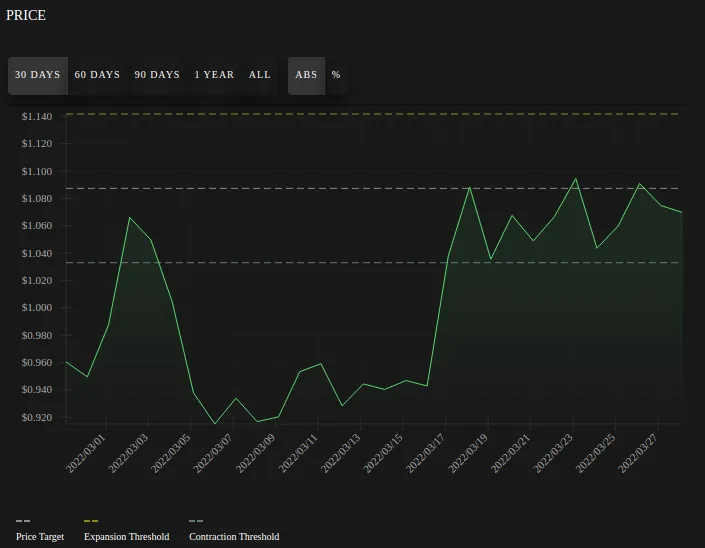Click the Price Target dashed line swatch
705x548 pixels.
click(x=23, y=521)
